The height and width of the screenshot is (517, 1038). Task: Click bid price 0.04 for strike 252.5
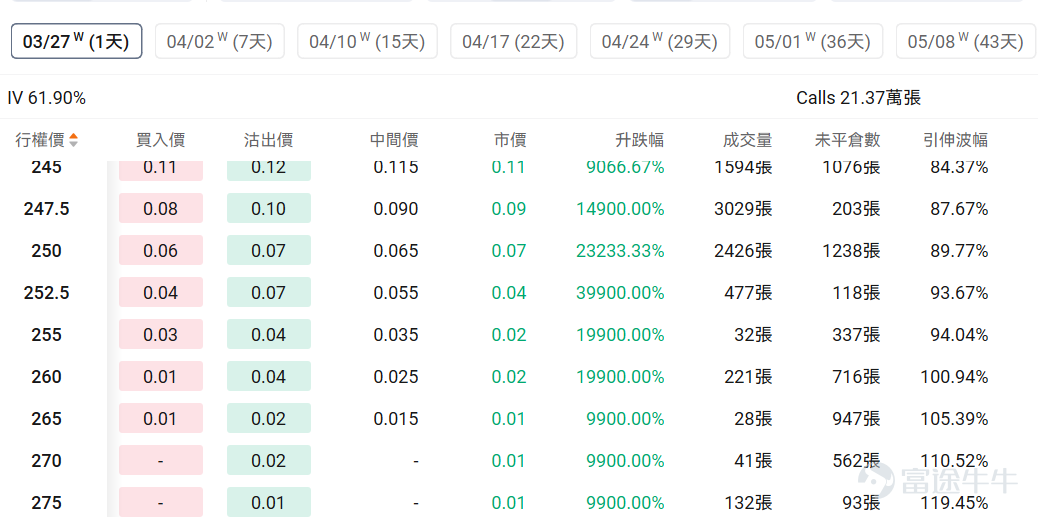coord(161,293)
